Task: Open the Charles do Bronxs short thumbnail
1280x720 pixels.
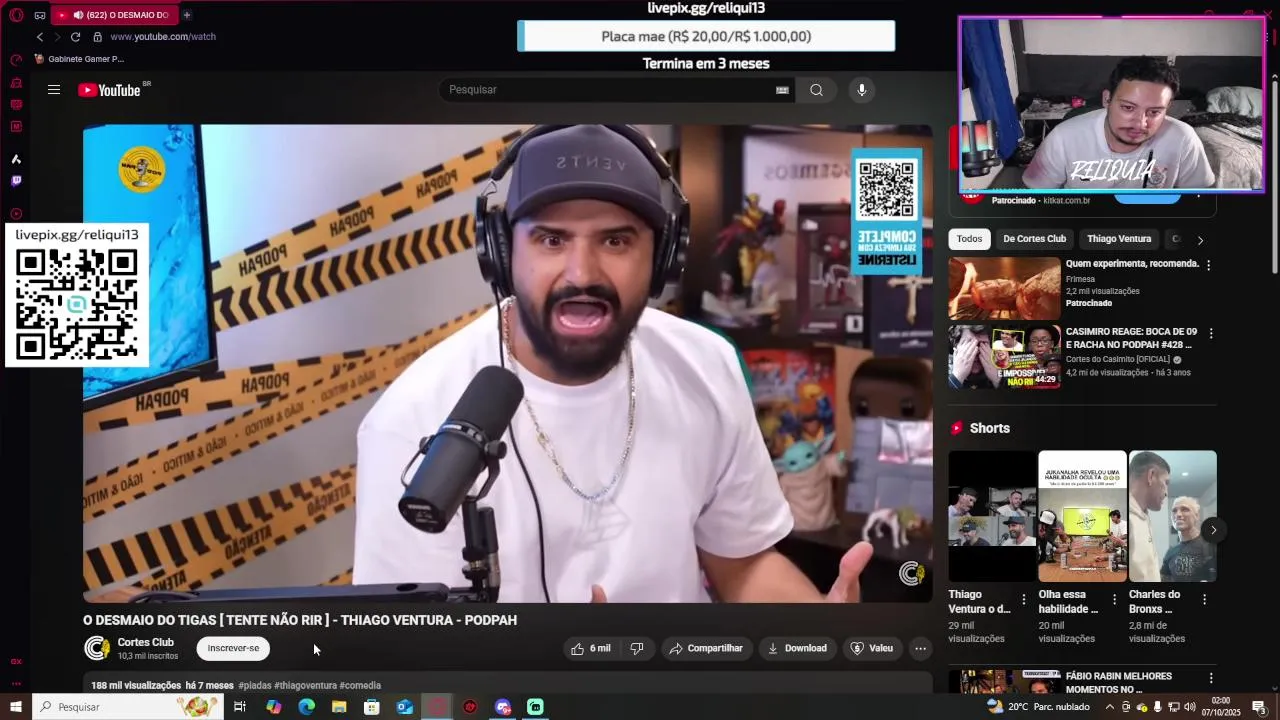Action: (x=1172, y=516)
